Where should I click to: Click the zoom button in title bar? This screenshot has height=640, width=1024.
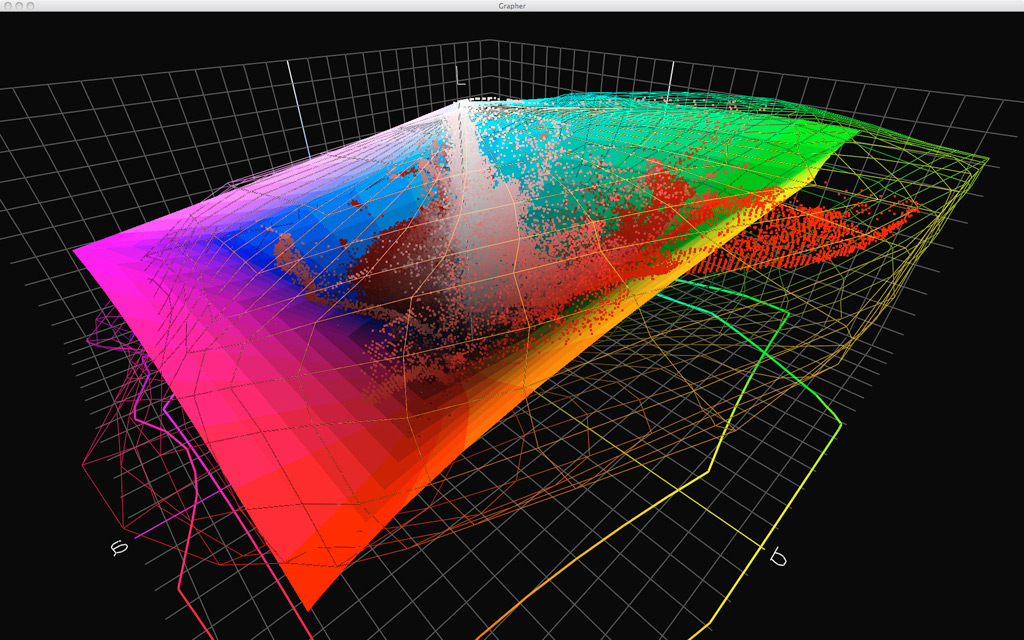(30, 6)
